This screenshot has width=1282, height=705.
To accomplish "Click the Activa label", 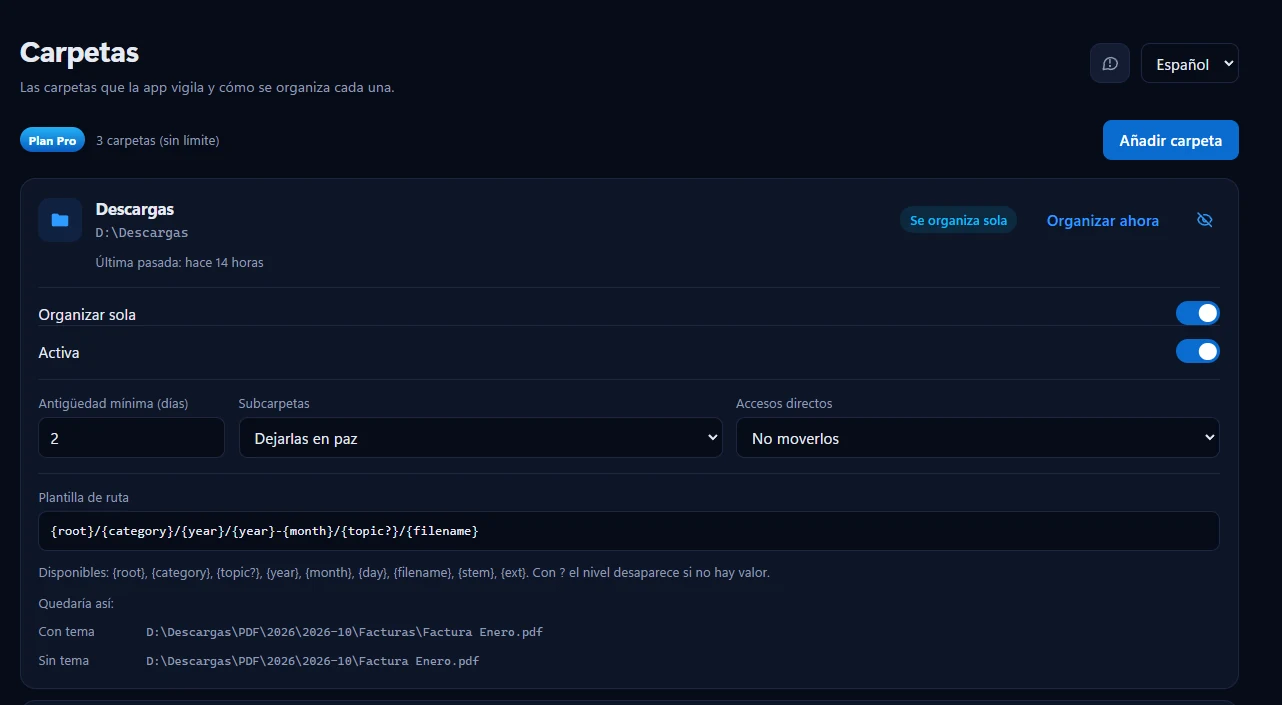I will [59, 352].
